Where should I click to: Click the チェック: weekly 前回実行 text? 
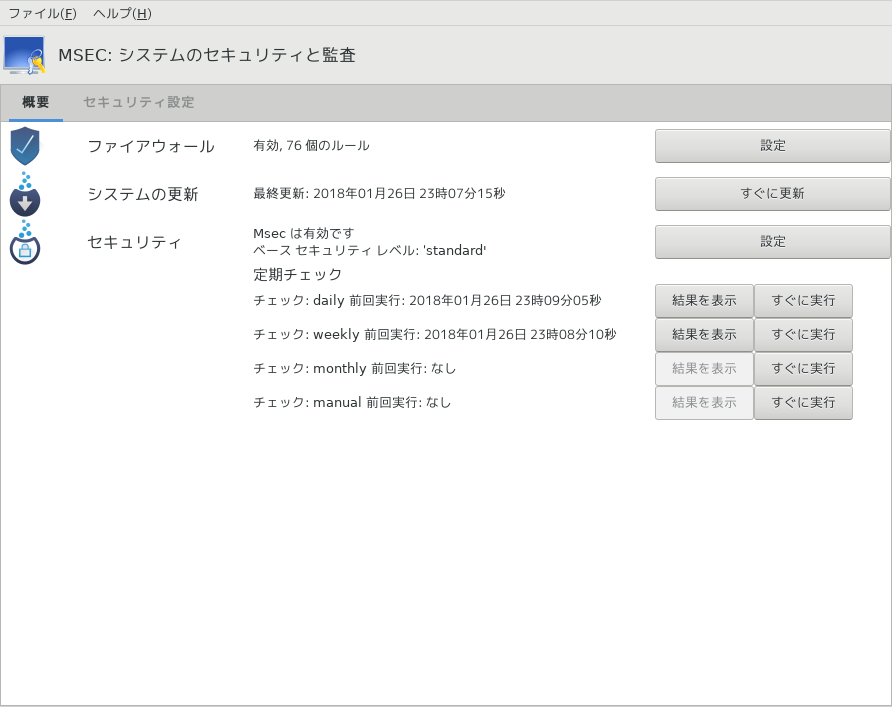pos(435,334)
